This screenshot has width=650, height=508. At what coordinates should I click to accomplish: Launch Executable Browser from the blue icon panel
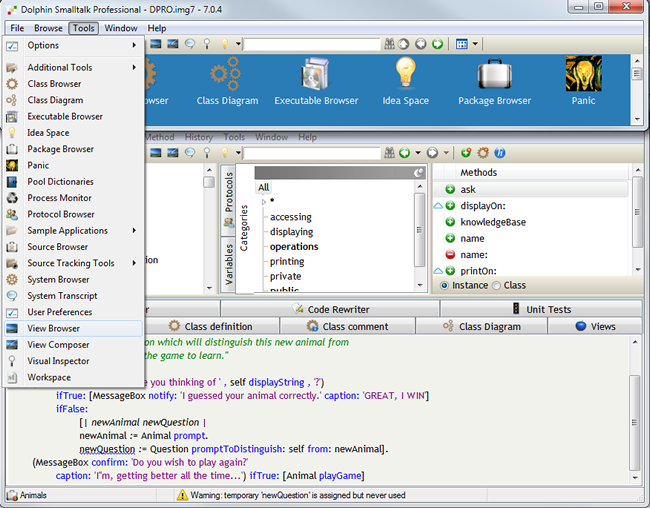316,81
